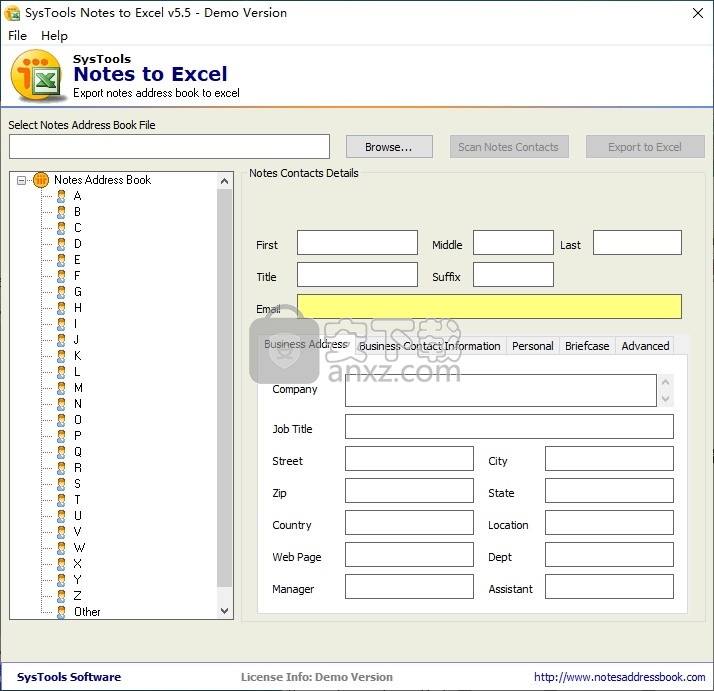
Task: Close the Notes to Excel window
Action: pos(698,13)
